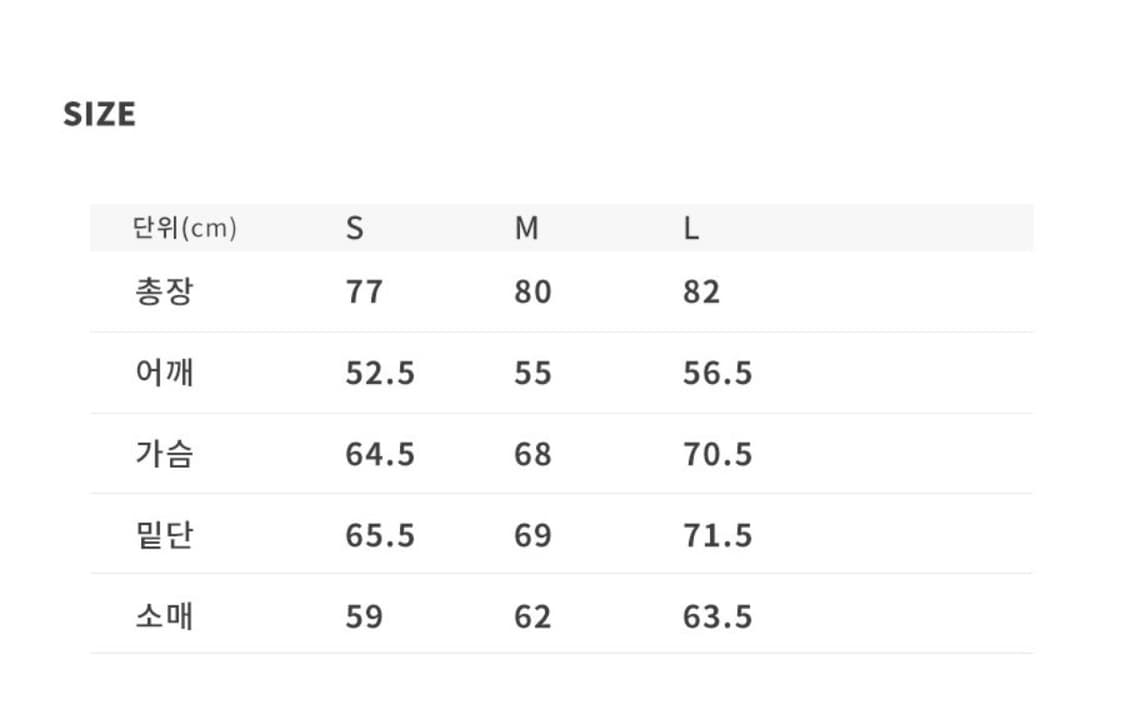Click the L size column header

tap(691, 229)
